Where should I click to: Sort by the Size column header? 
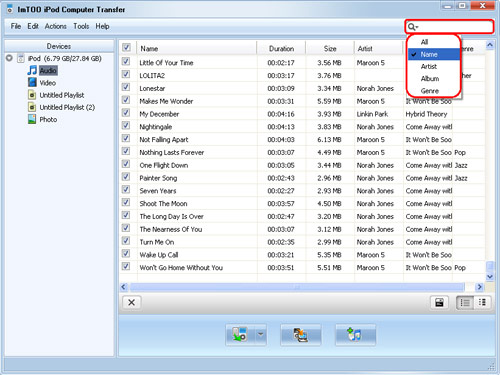[x=330, y=49]
